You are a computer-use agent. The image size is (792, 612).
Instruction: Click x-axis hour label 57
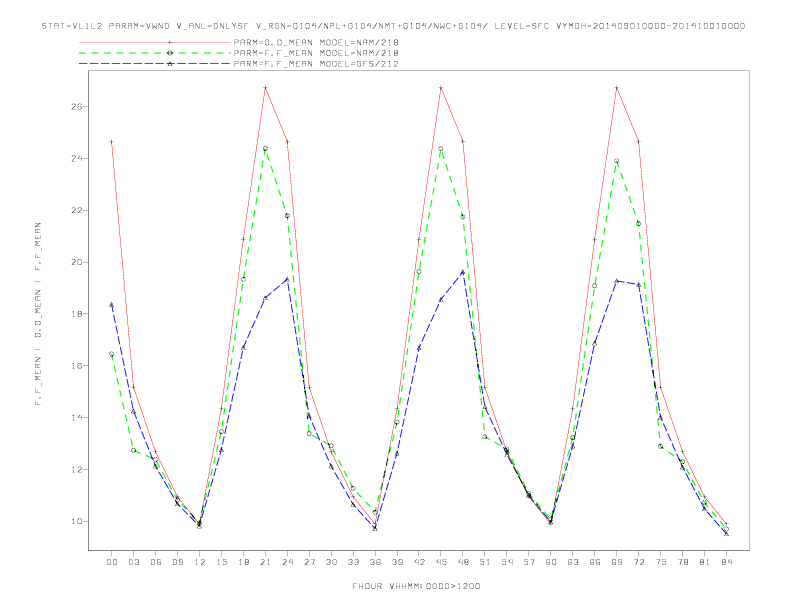click(x=529, y=562)
